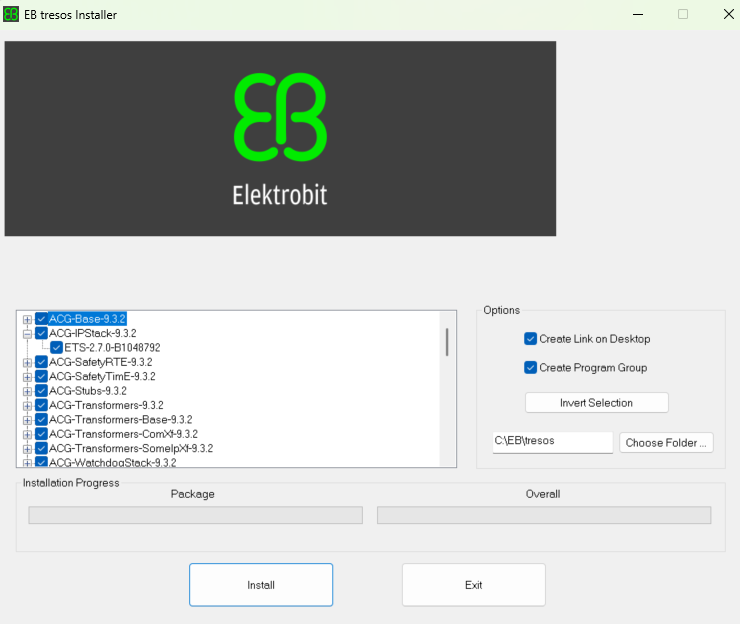Click the Elektrobit logo banner
The height and width of the screenshot is (624, 740).
pos(280,138)
